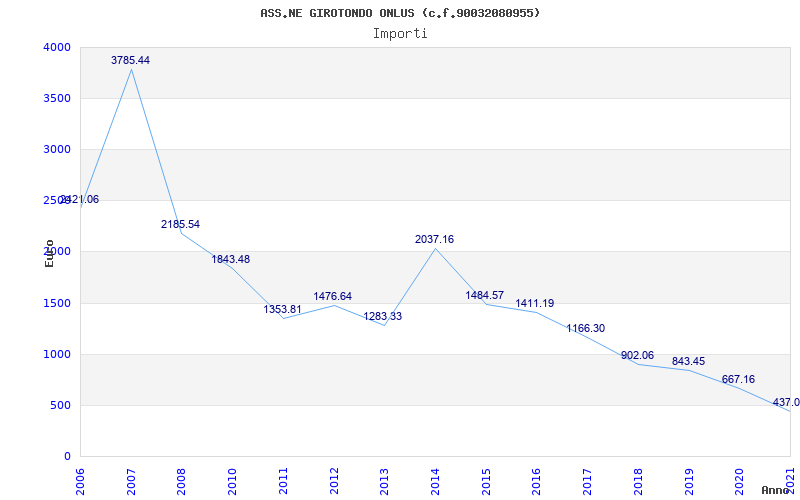
Task: Click the Importi subtitle
Action: (400, 34)
